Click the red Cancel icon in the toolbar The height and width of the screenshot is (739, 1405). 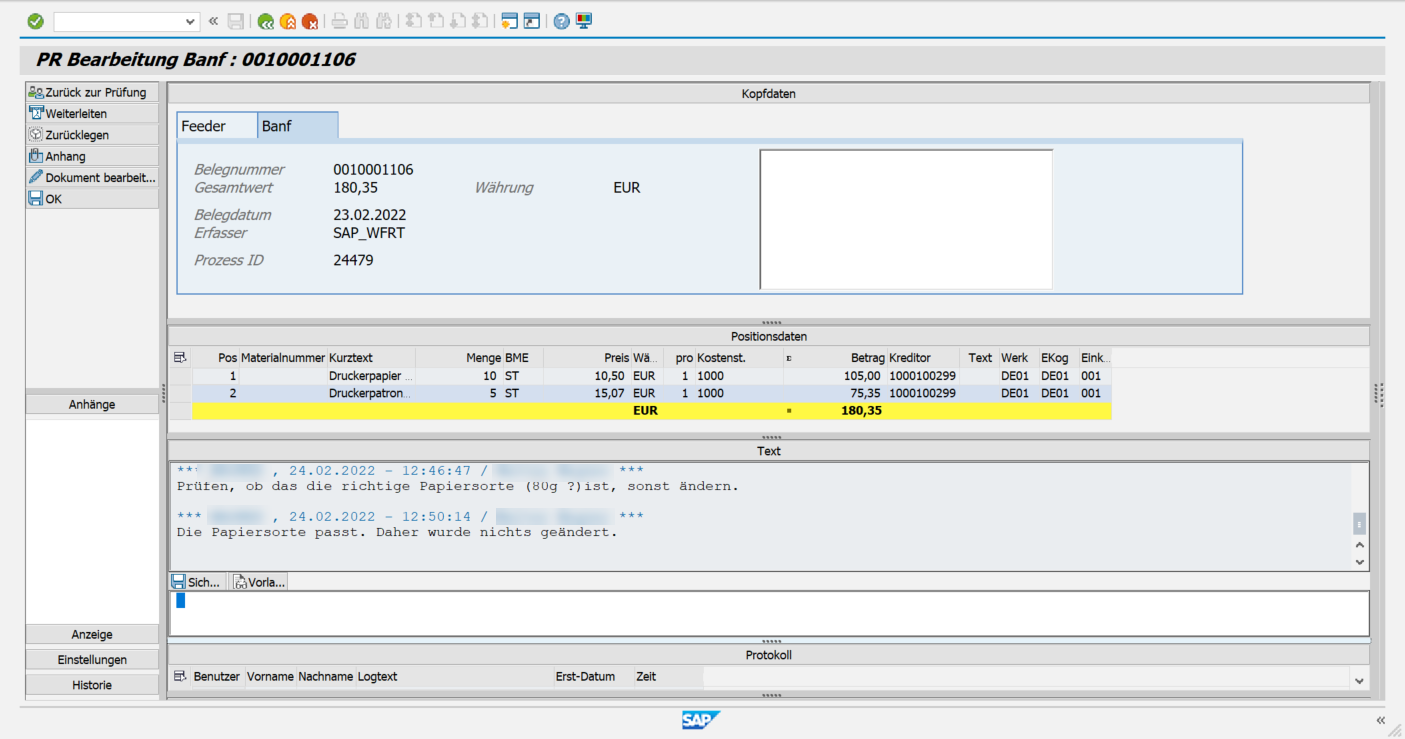312,20
